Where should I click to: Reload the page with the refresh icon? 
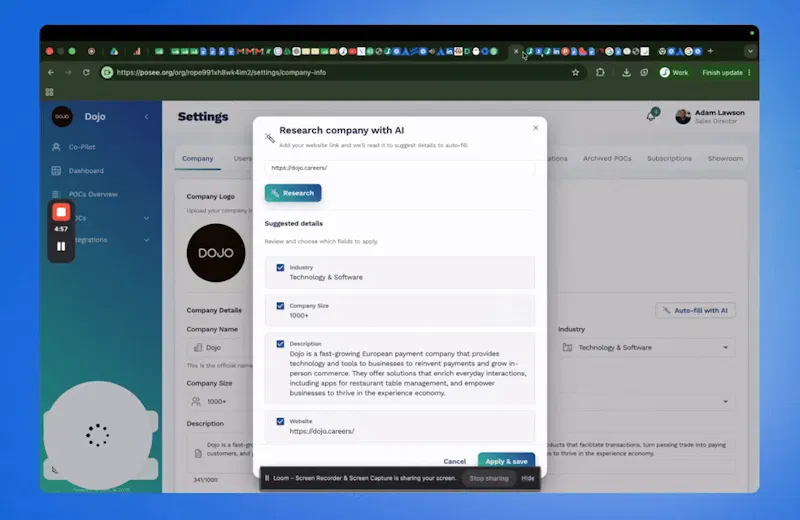pos(86,72)
